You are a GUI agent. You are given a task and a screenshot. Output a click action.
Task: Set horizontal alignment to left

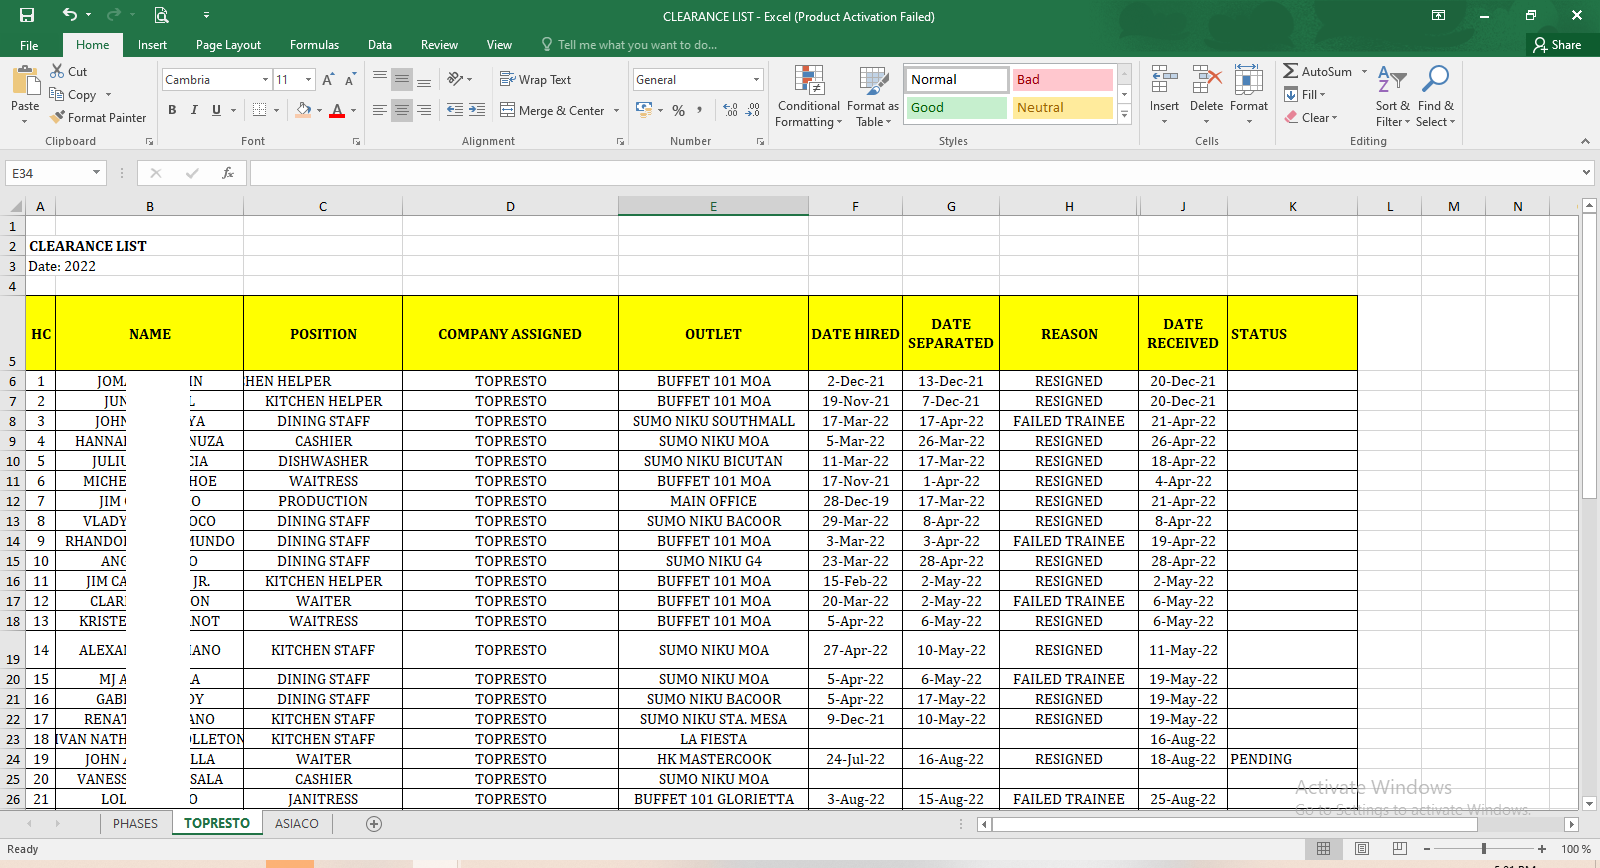(x=379, y=110)
